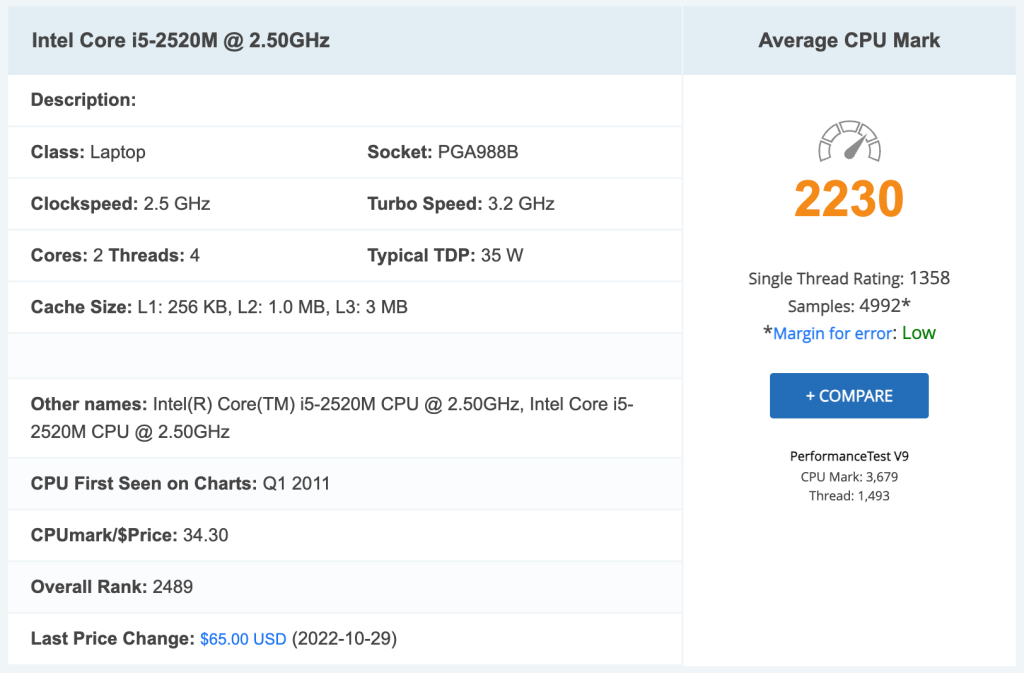Select the Socket: PGA988B value
Viewport: 1024px width, 673px height.
[x=443, y=152]
